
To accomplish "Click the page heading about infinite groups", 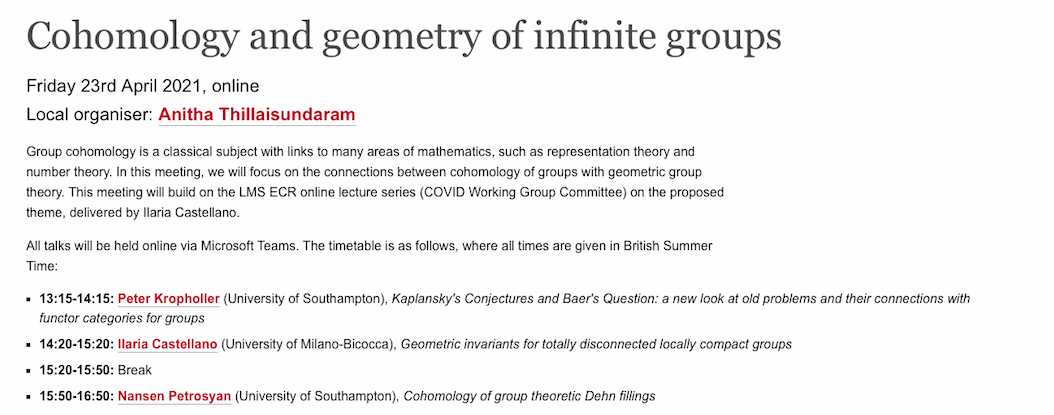I will tap(403, 37).
